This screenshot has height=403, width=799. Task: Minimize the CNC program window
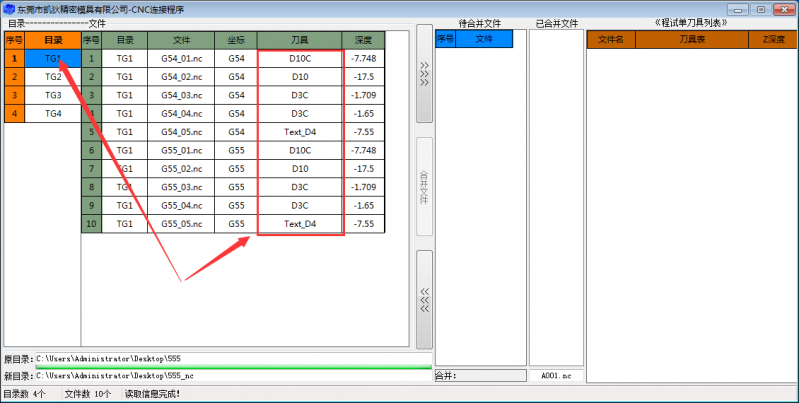[740, 9]
